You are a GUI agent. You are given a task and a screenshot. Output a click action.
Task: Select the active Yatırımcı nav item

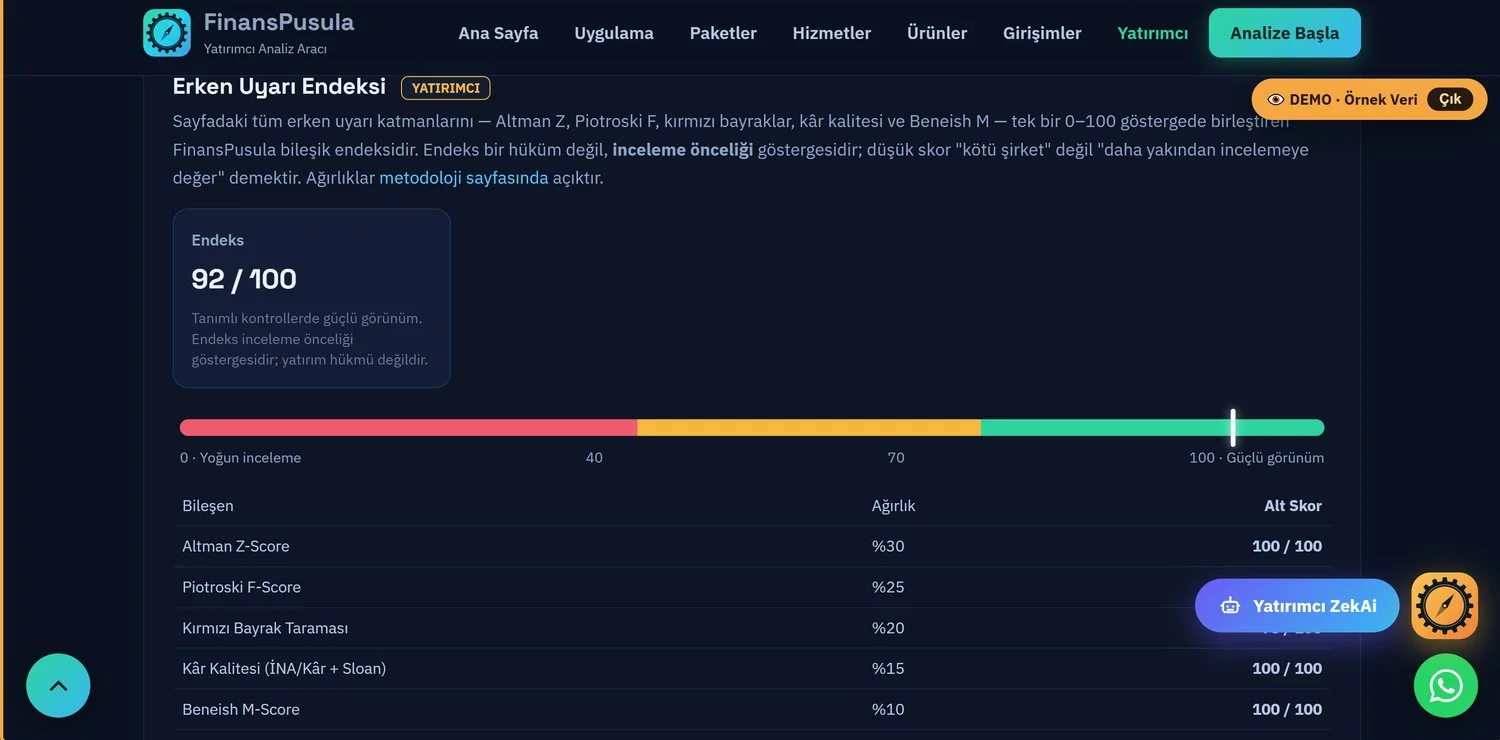[1153, 33]
